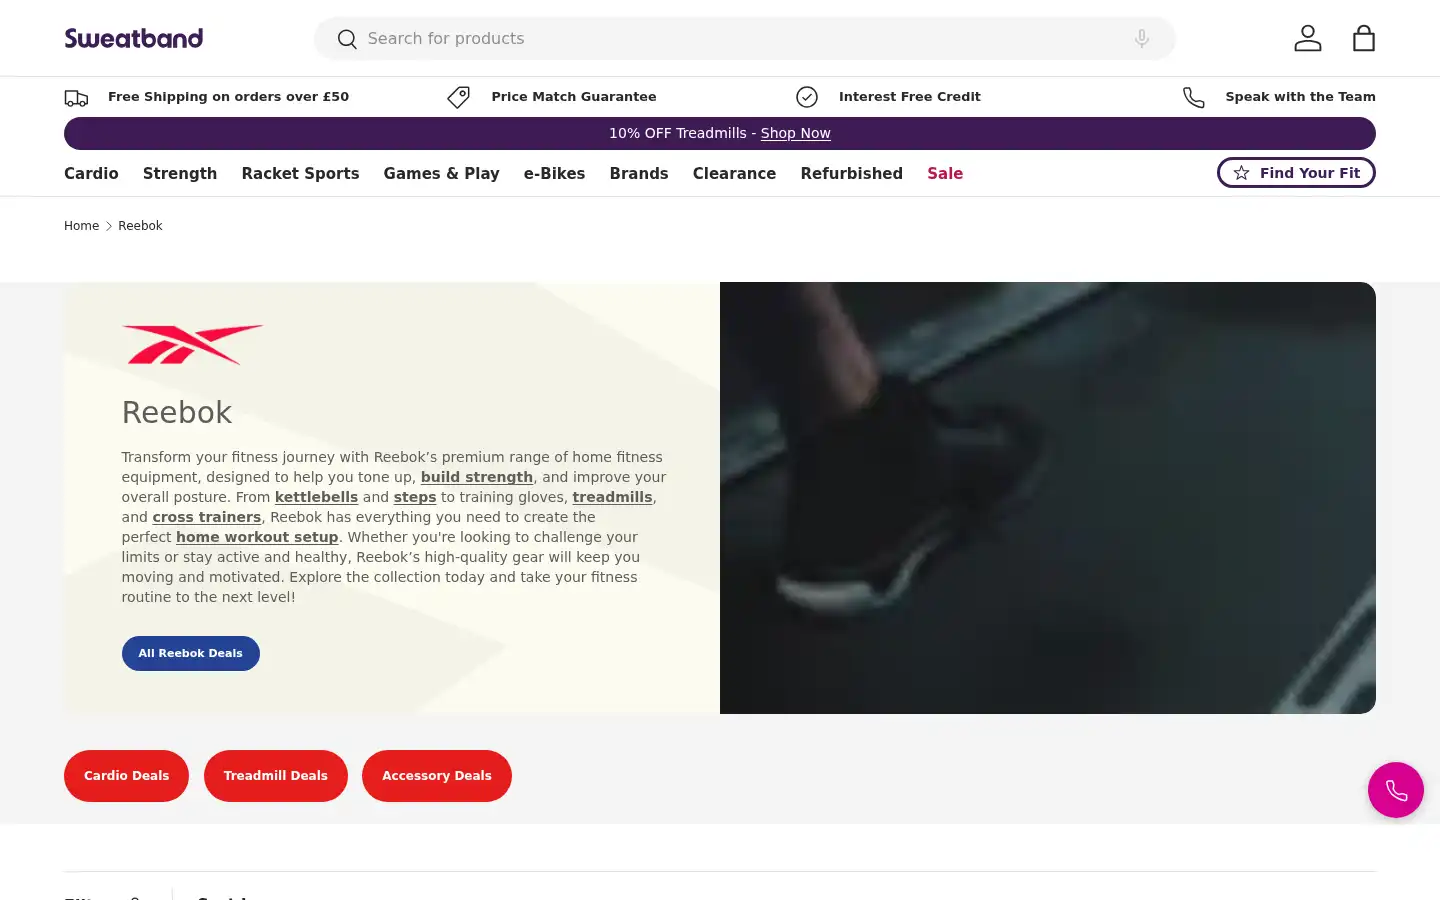
Task: Open the Games & Play menu
Action: pos(441,173)
